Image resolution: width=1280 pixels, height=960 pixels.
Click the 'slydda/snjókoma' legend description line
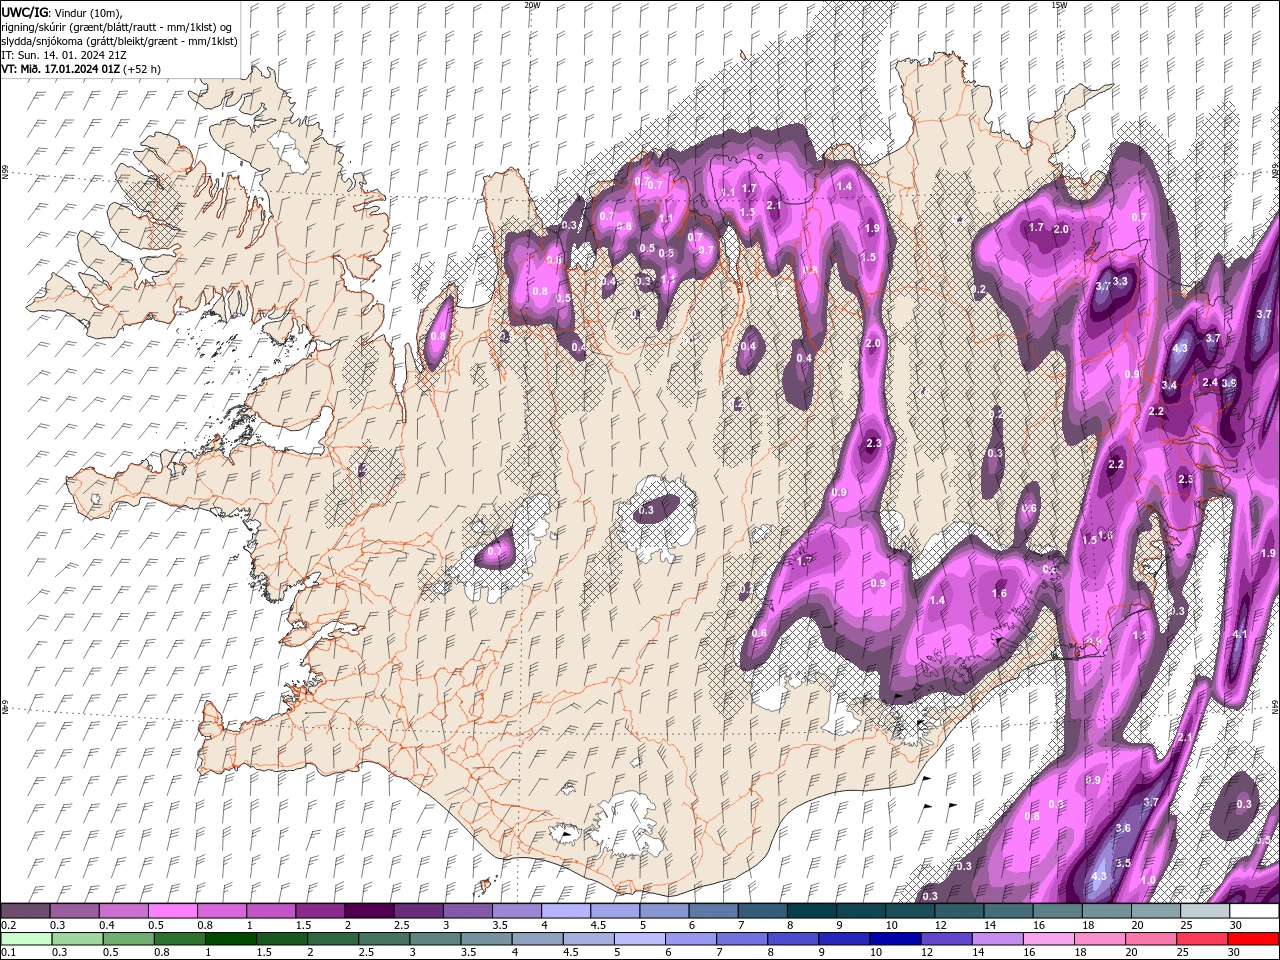pos(118,41)
